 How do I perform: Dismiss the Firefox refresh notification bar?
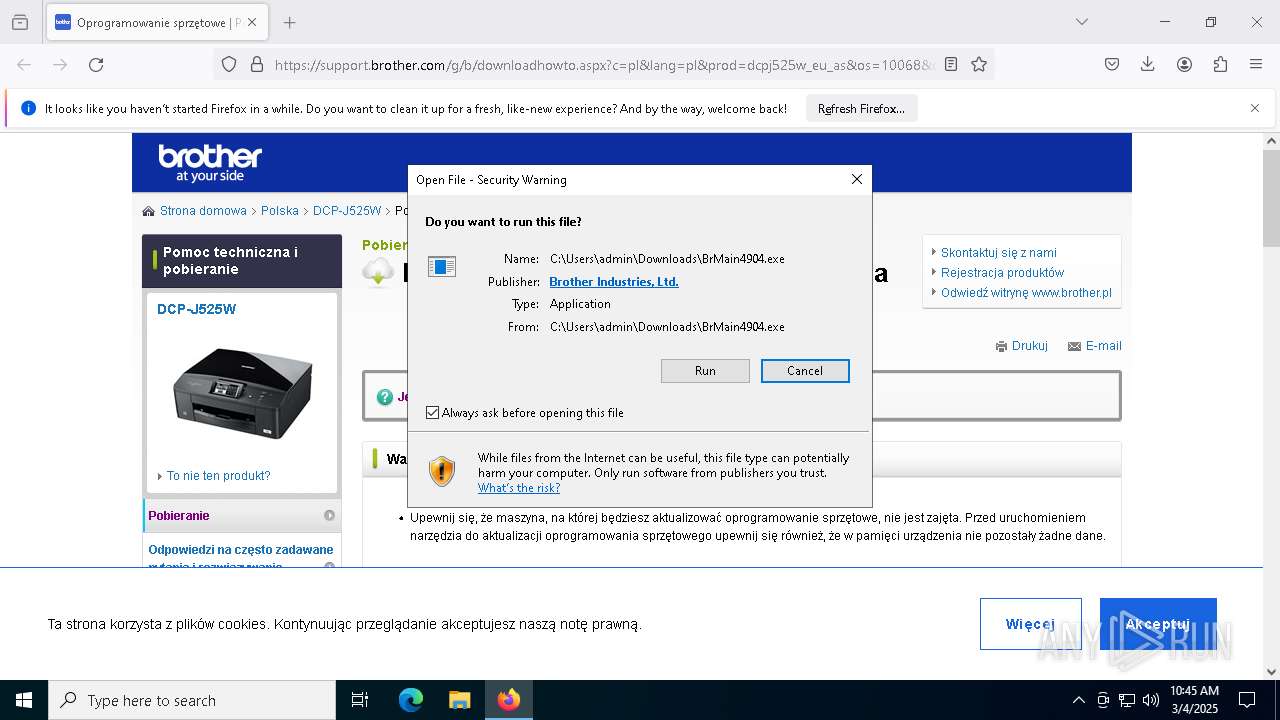[x=1255, y=108]
